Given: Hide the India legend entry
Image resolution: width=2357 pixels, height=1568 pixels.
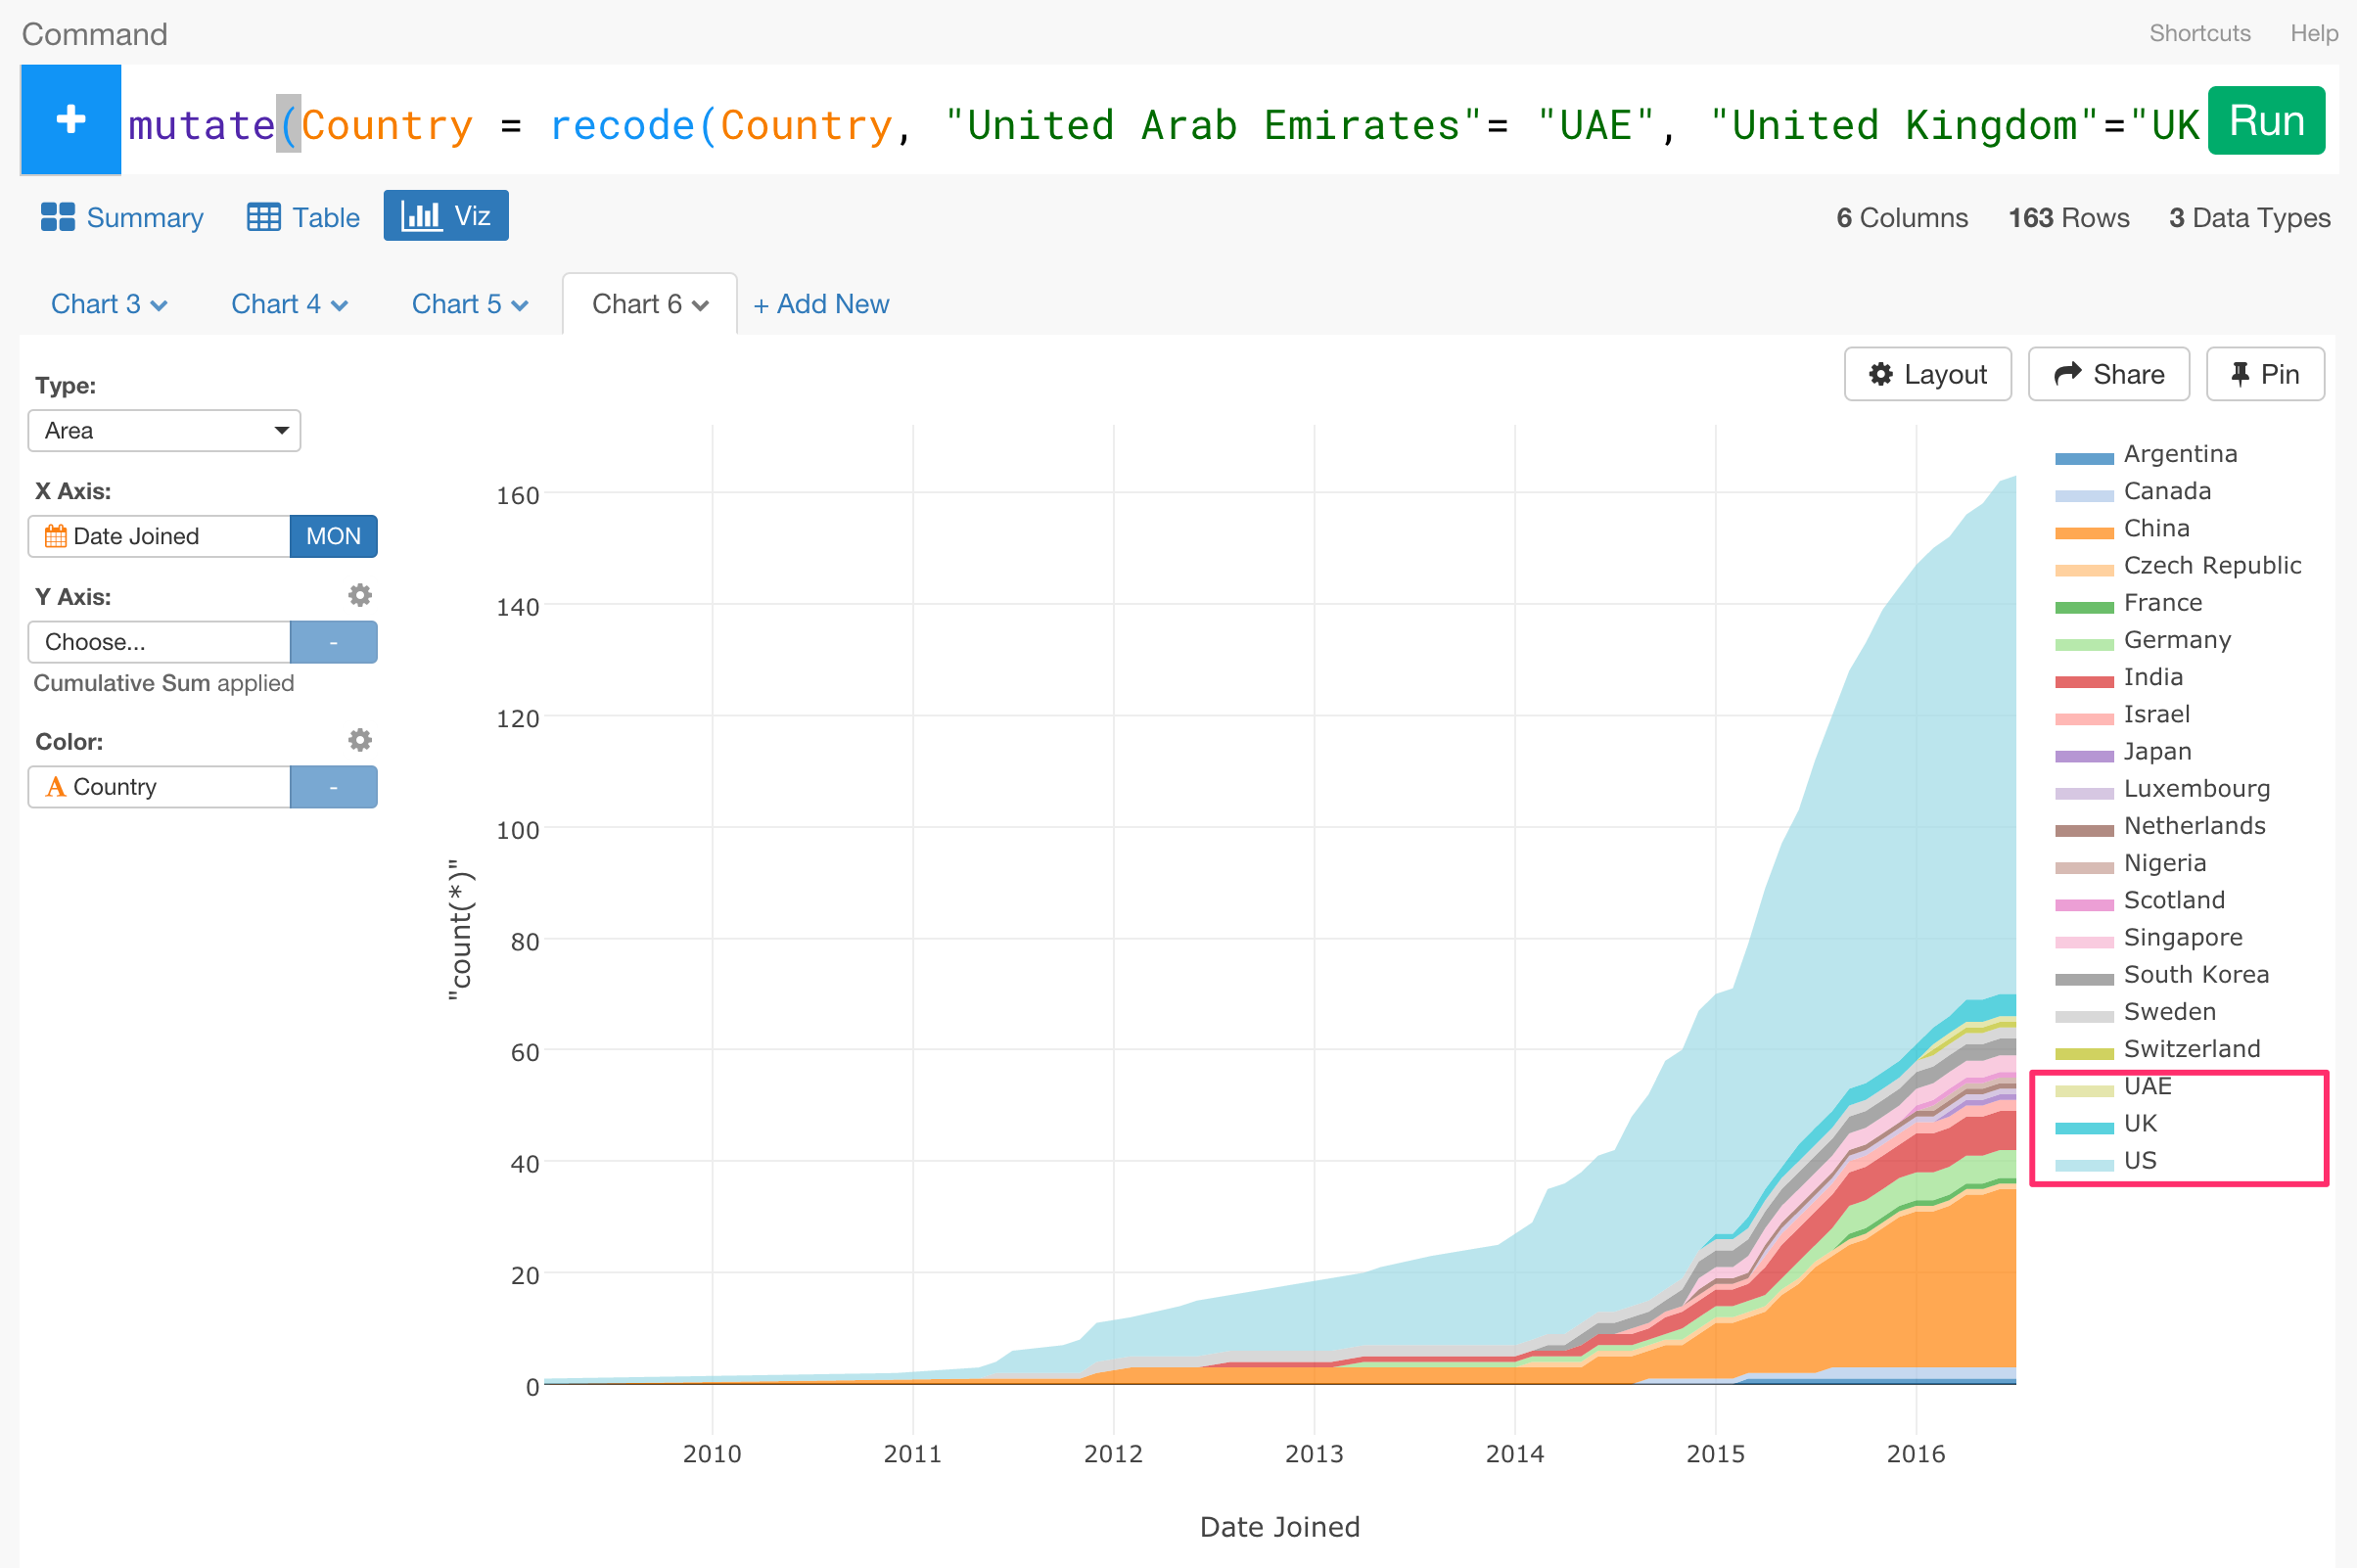Looking at the screenshot, I should [x=2152, y=677].
